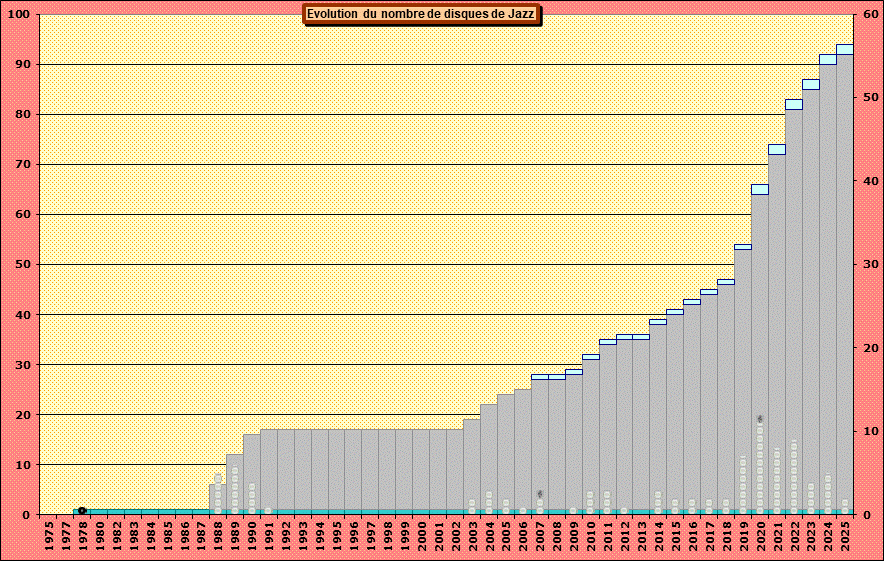Select the x-axis year label 2020
This screenshot has height=561, width=884.
(760, 535)
